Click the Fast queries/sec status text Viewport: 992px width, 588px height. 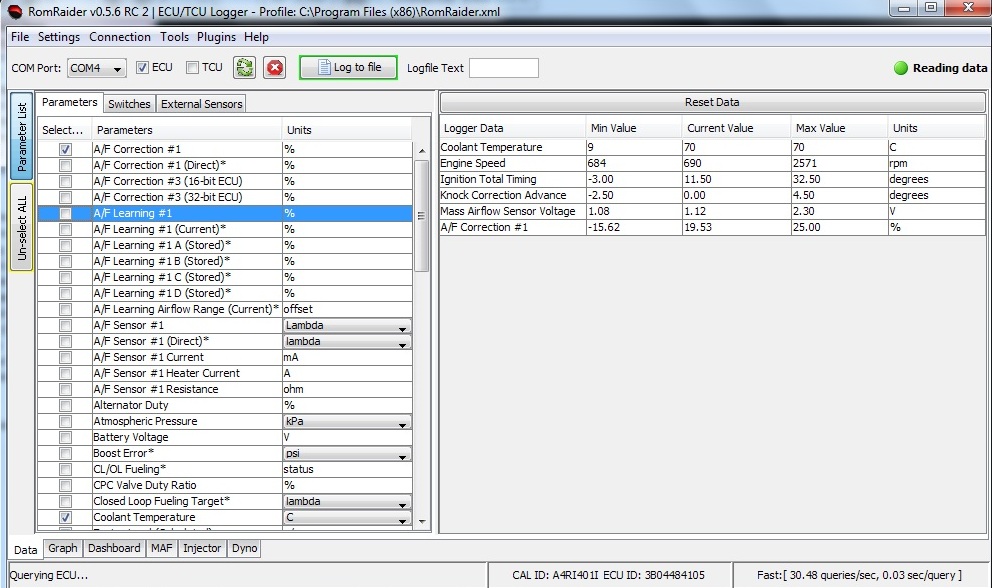[x=859, y=575]
